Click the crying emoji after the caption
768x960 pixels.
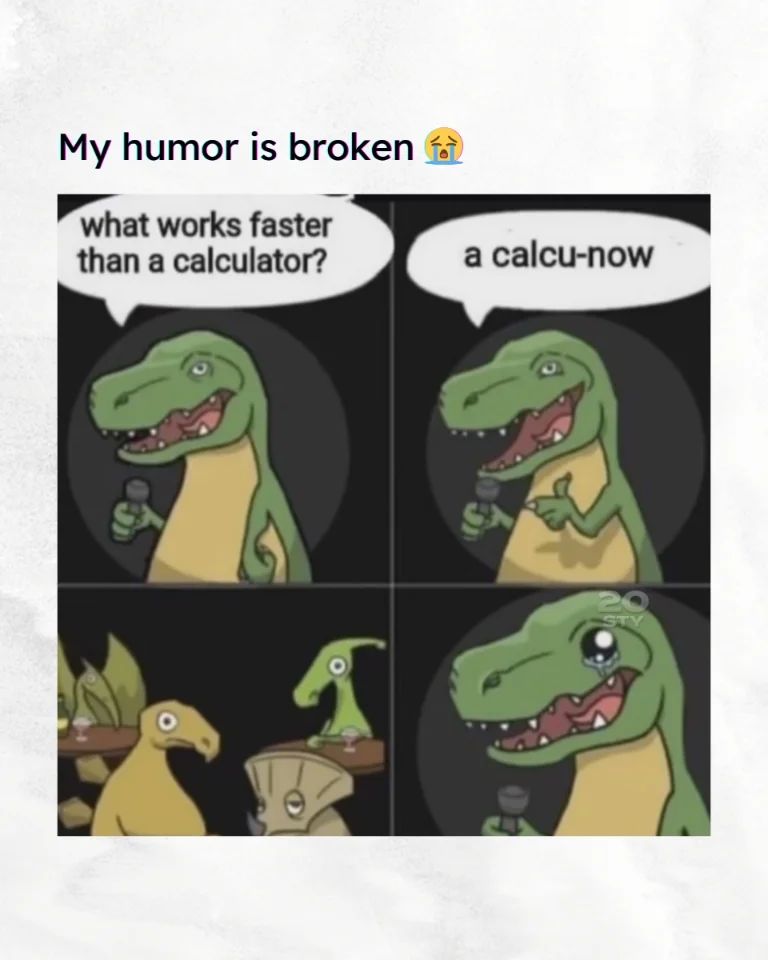(x=444, y=147)
